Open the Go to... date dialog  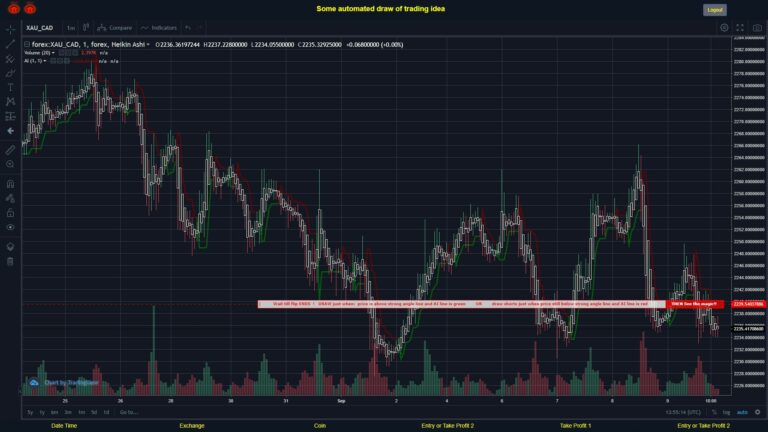[x=128, y=412]
